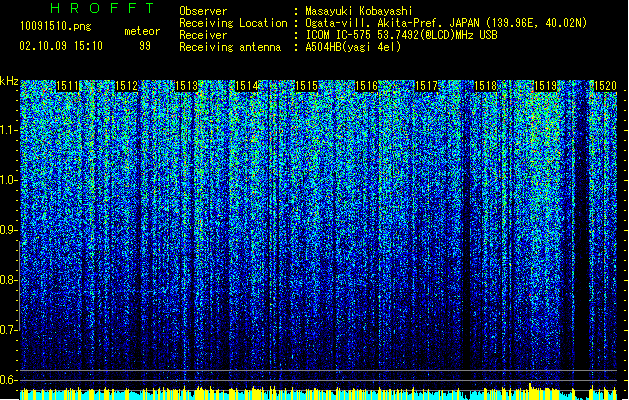The width and height of the screenshot is (629, 400).
Task: Select the file name 10091510.png
Action: point(55,27)
